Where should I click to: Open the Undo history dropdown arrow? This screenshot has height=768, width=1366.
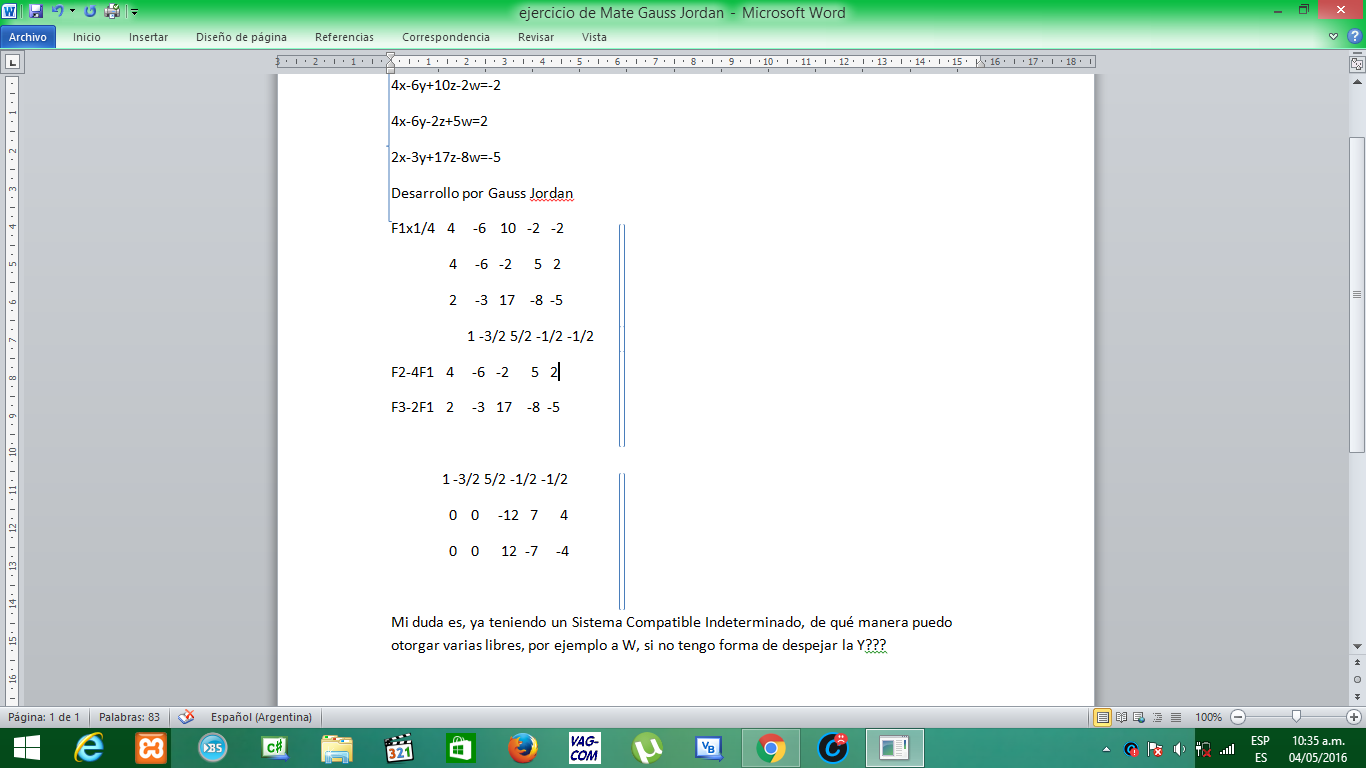72,12
